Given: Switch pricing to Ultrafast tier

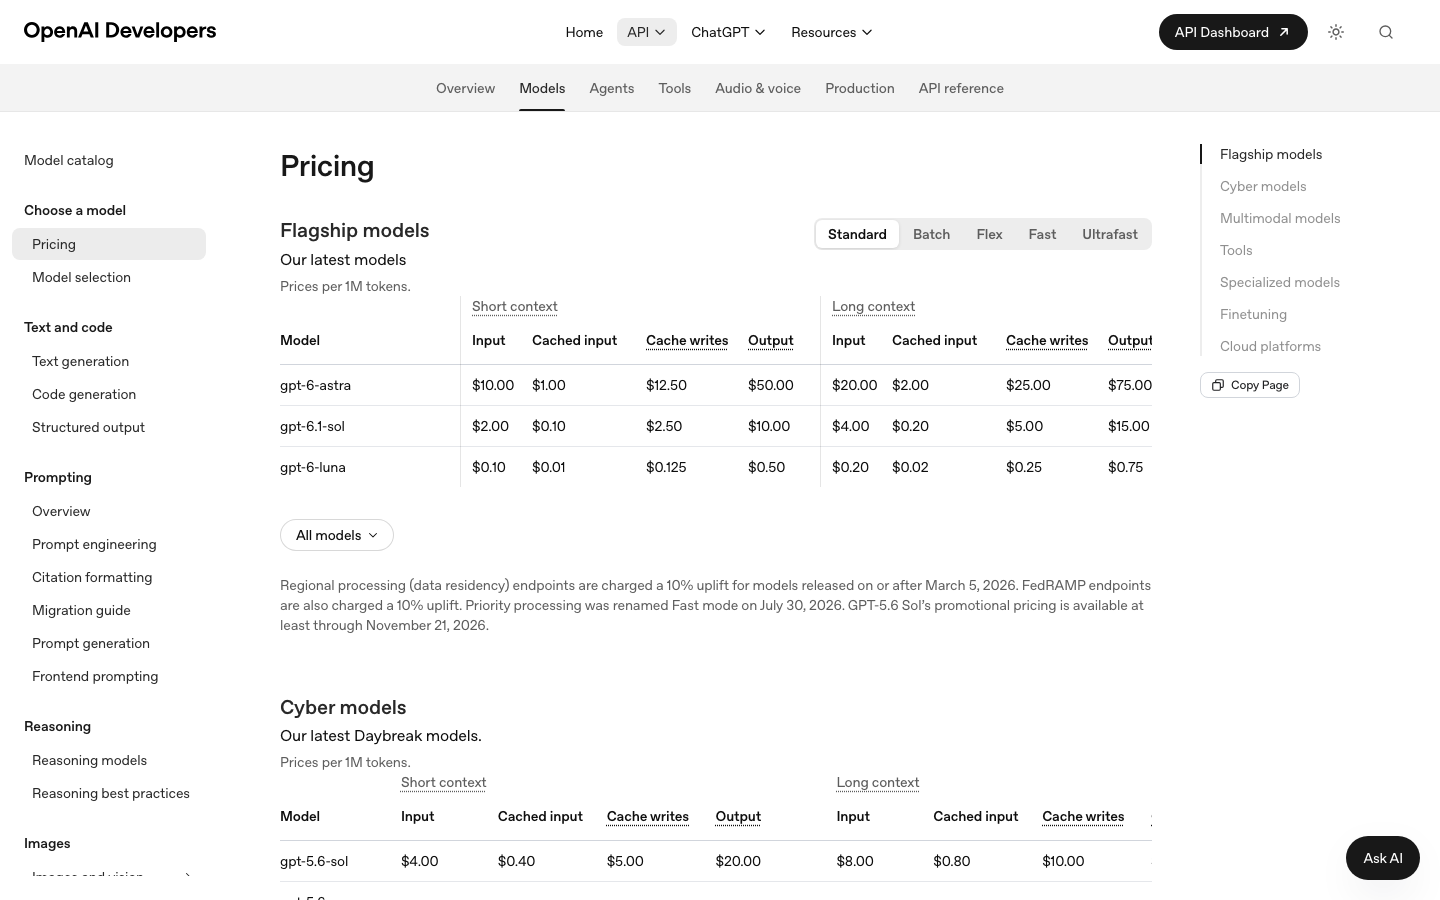Looking at the screenshot, I should pyautogui.click(x=1110, y=234).
